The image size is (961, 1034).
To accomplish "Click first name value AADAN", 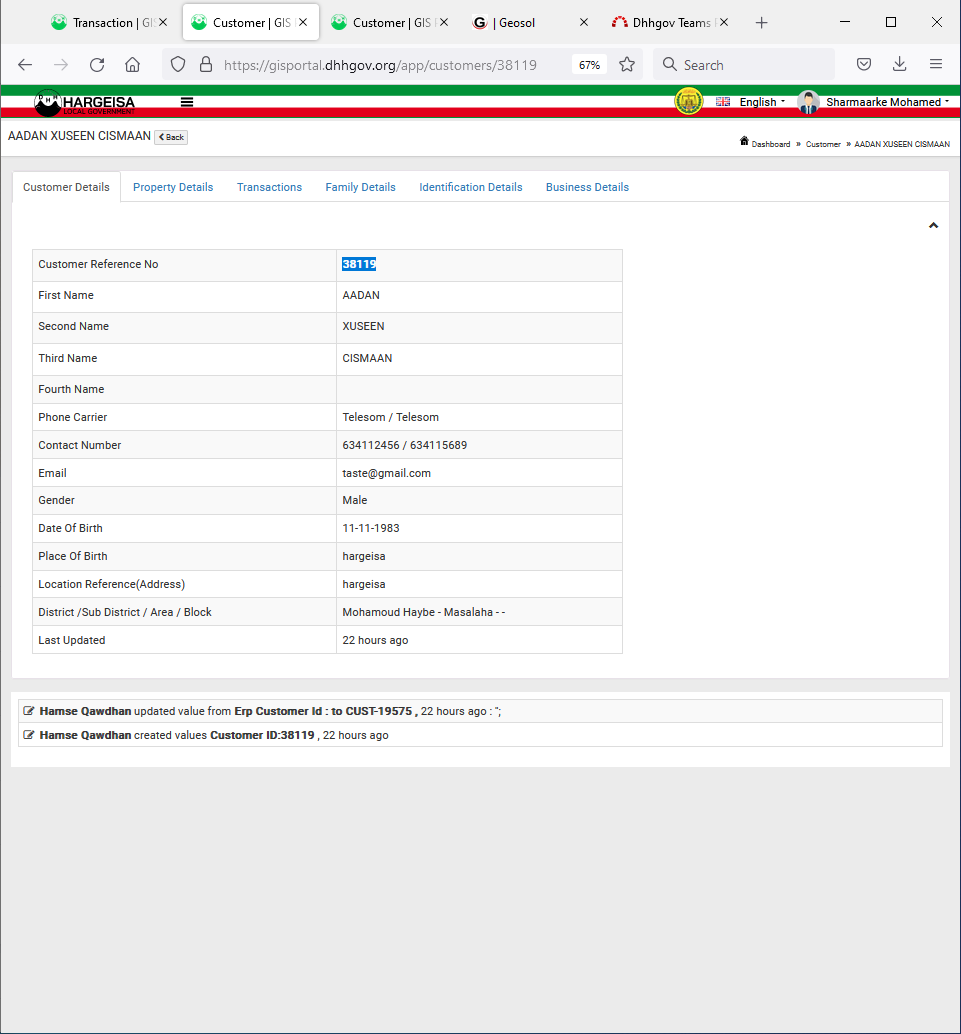I will click(361, 295).
